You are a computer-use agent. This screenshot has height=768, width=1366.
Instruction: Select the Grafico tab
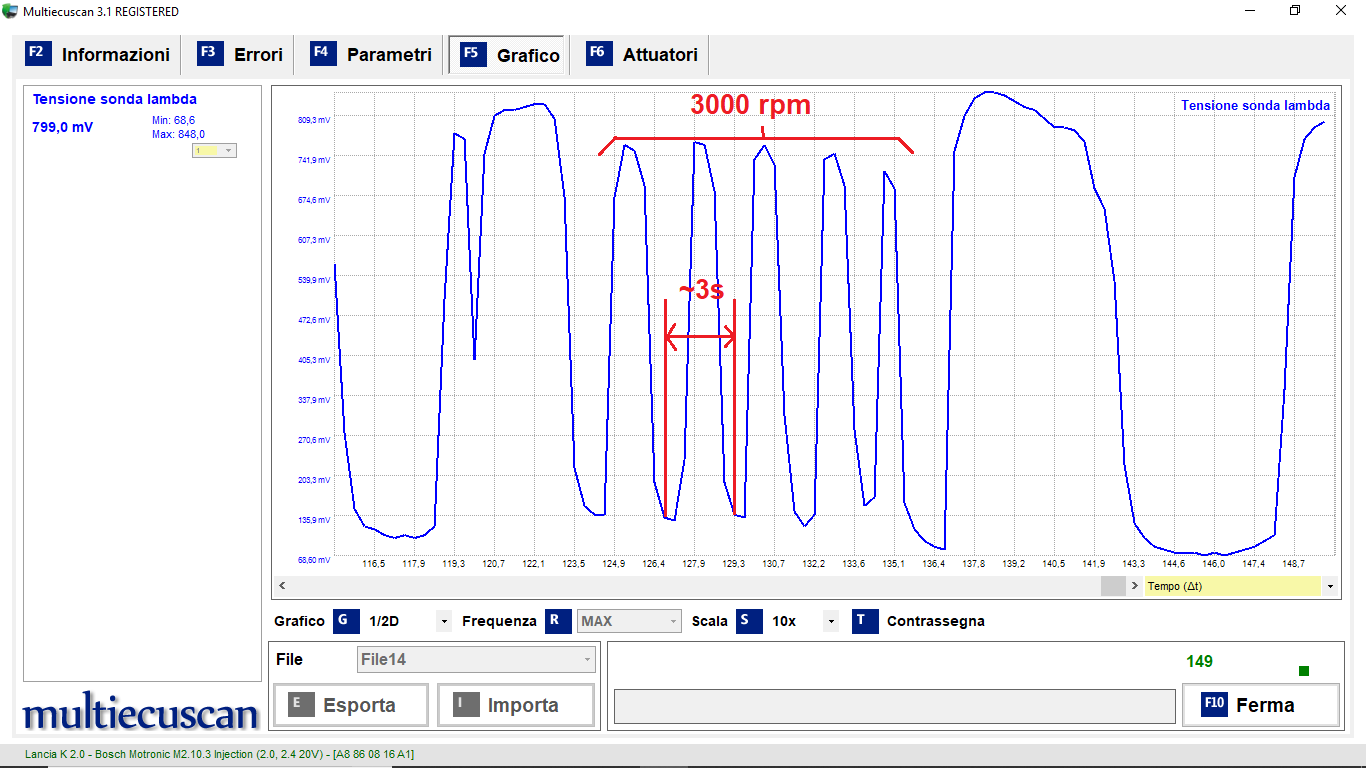point(510,56)
